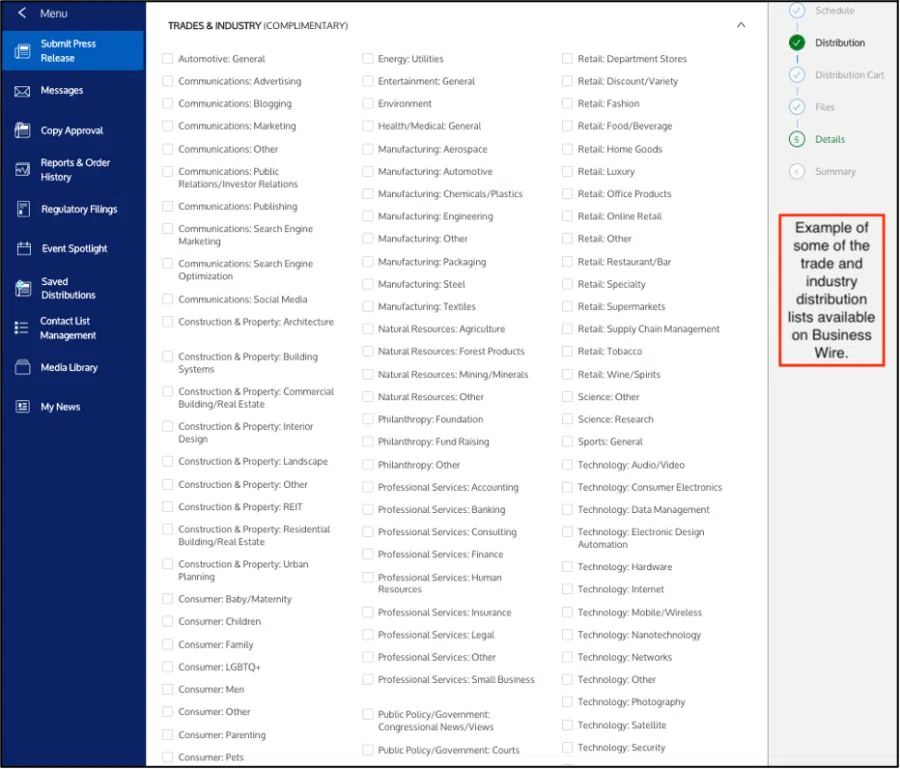Open the Messages envelope icon
The image size is (900, 769).
(22, 91)
